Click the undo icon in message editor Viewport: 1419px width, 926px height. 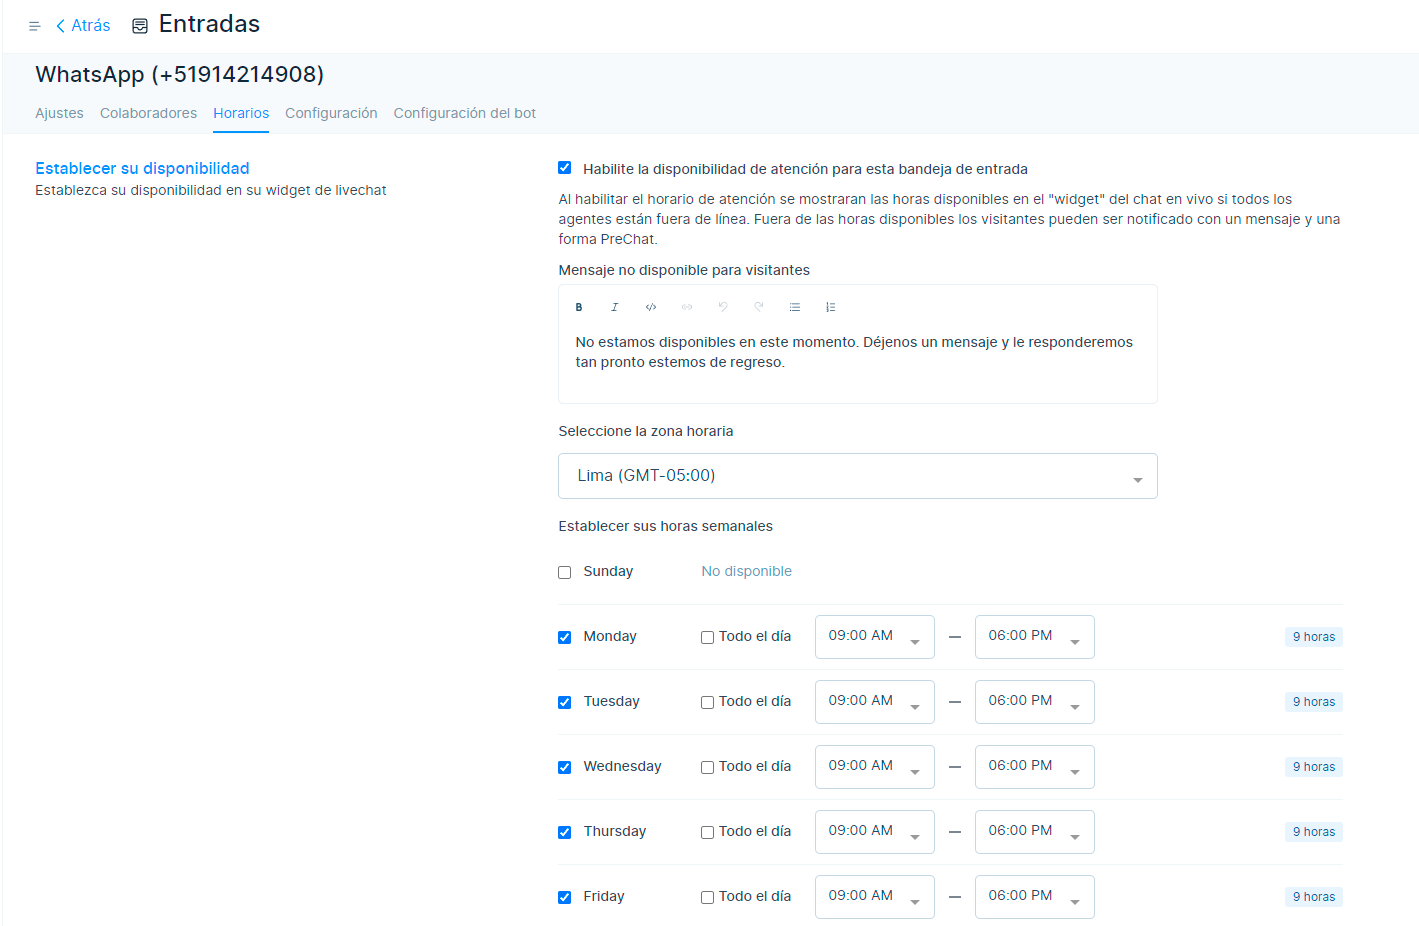(723, 307)
